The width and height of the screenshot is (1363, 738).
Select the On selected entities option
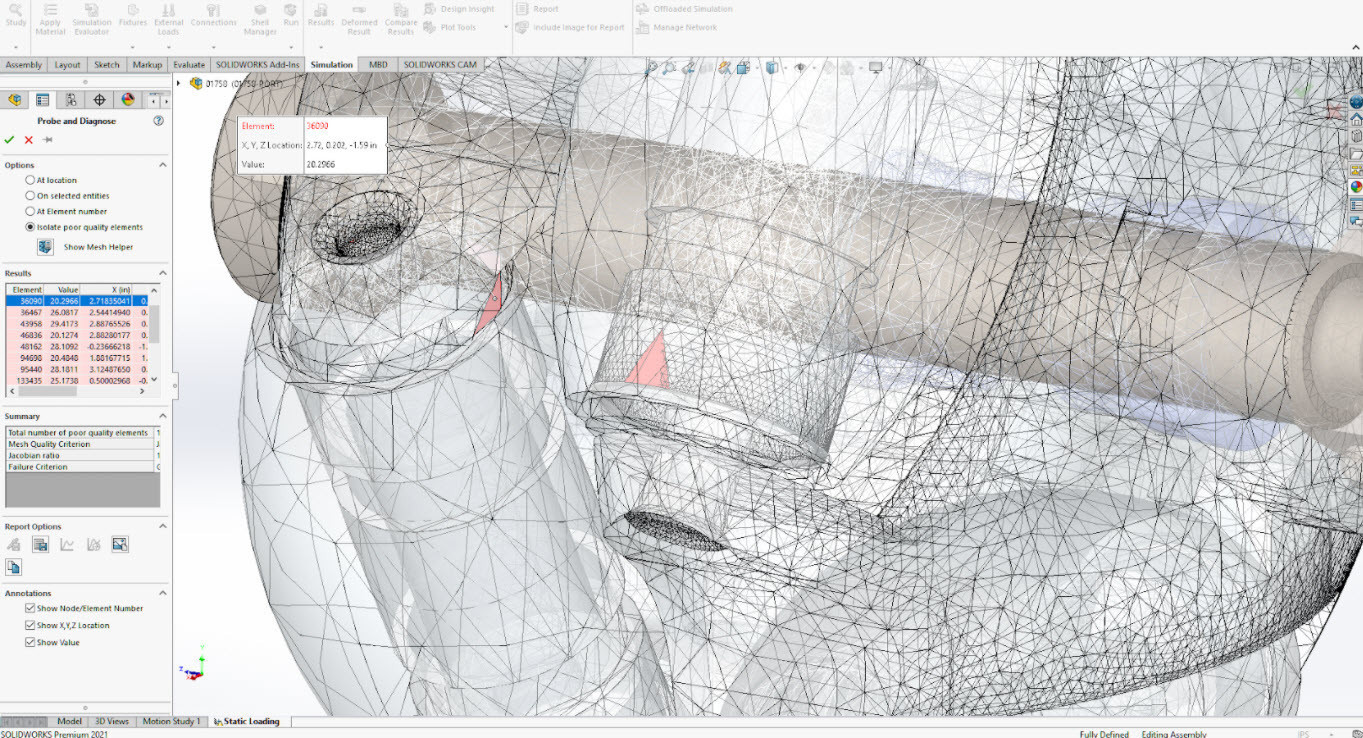click(x=30, y=196)
